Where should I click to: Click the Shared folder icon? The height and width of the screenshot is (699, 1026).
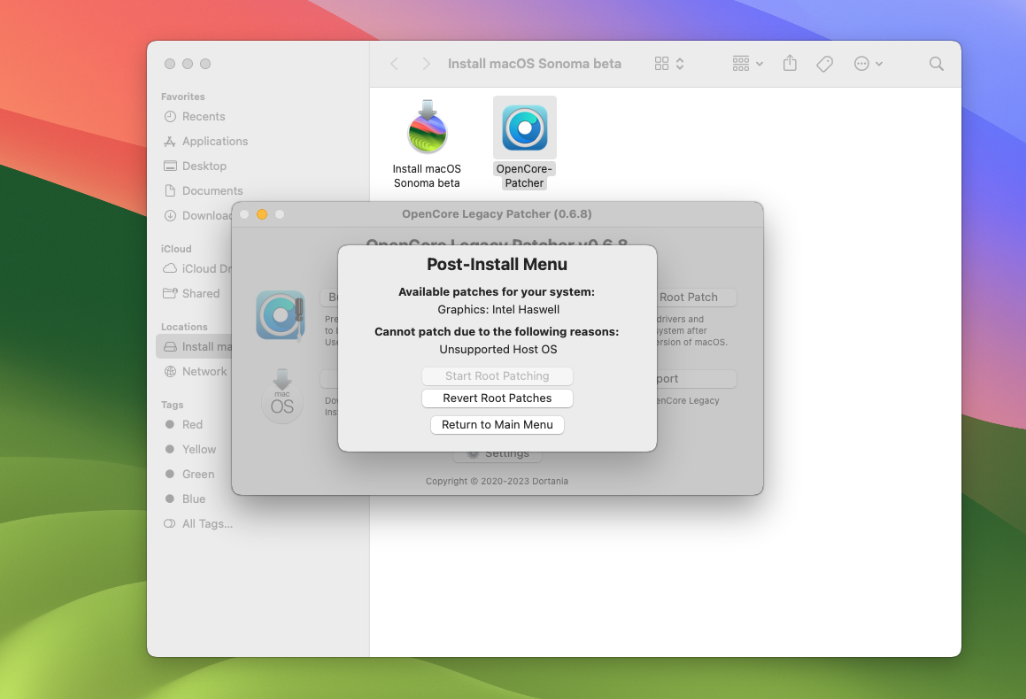pyautogui.click(x=170, y=294)
